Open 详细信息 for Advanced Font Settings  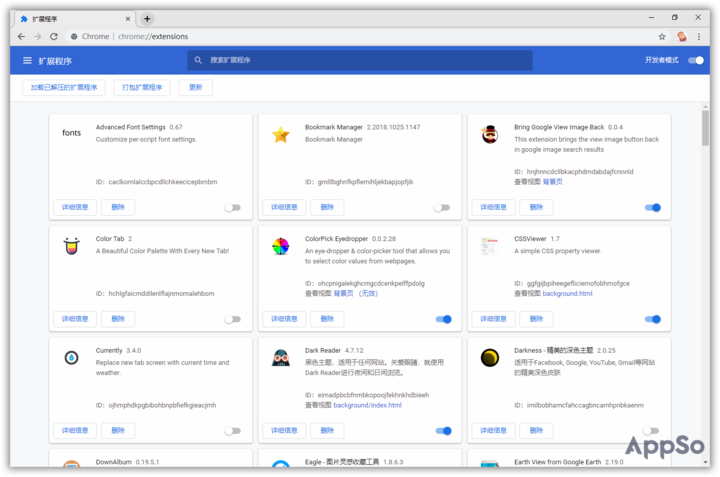(x=75, y=207)
